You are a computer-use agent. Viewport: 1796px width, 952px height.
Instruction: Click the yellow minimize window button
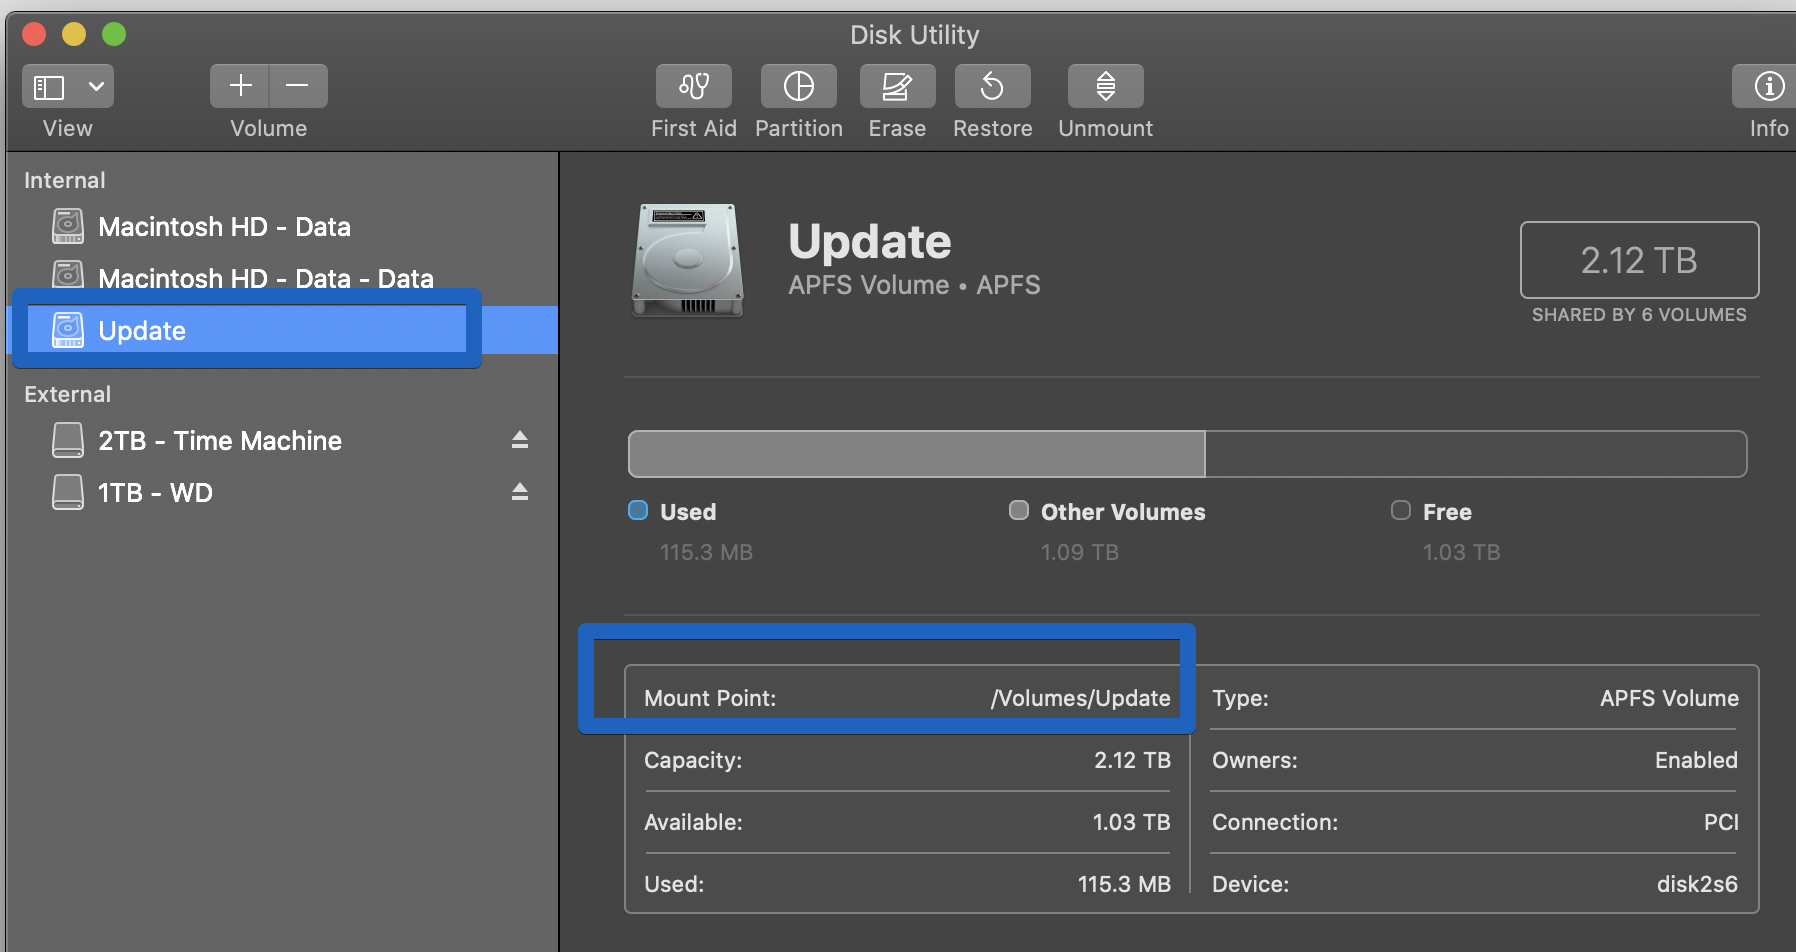(74, 34)
